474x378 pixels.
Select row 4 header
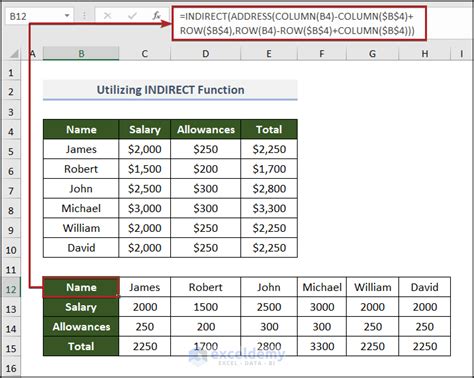11,131
